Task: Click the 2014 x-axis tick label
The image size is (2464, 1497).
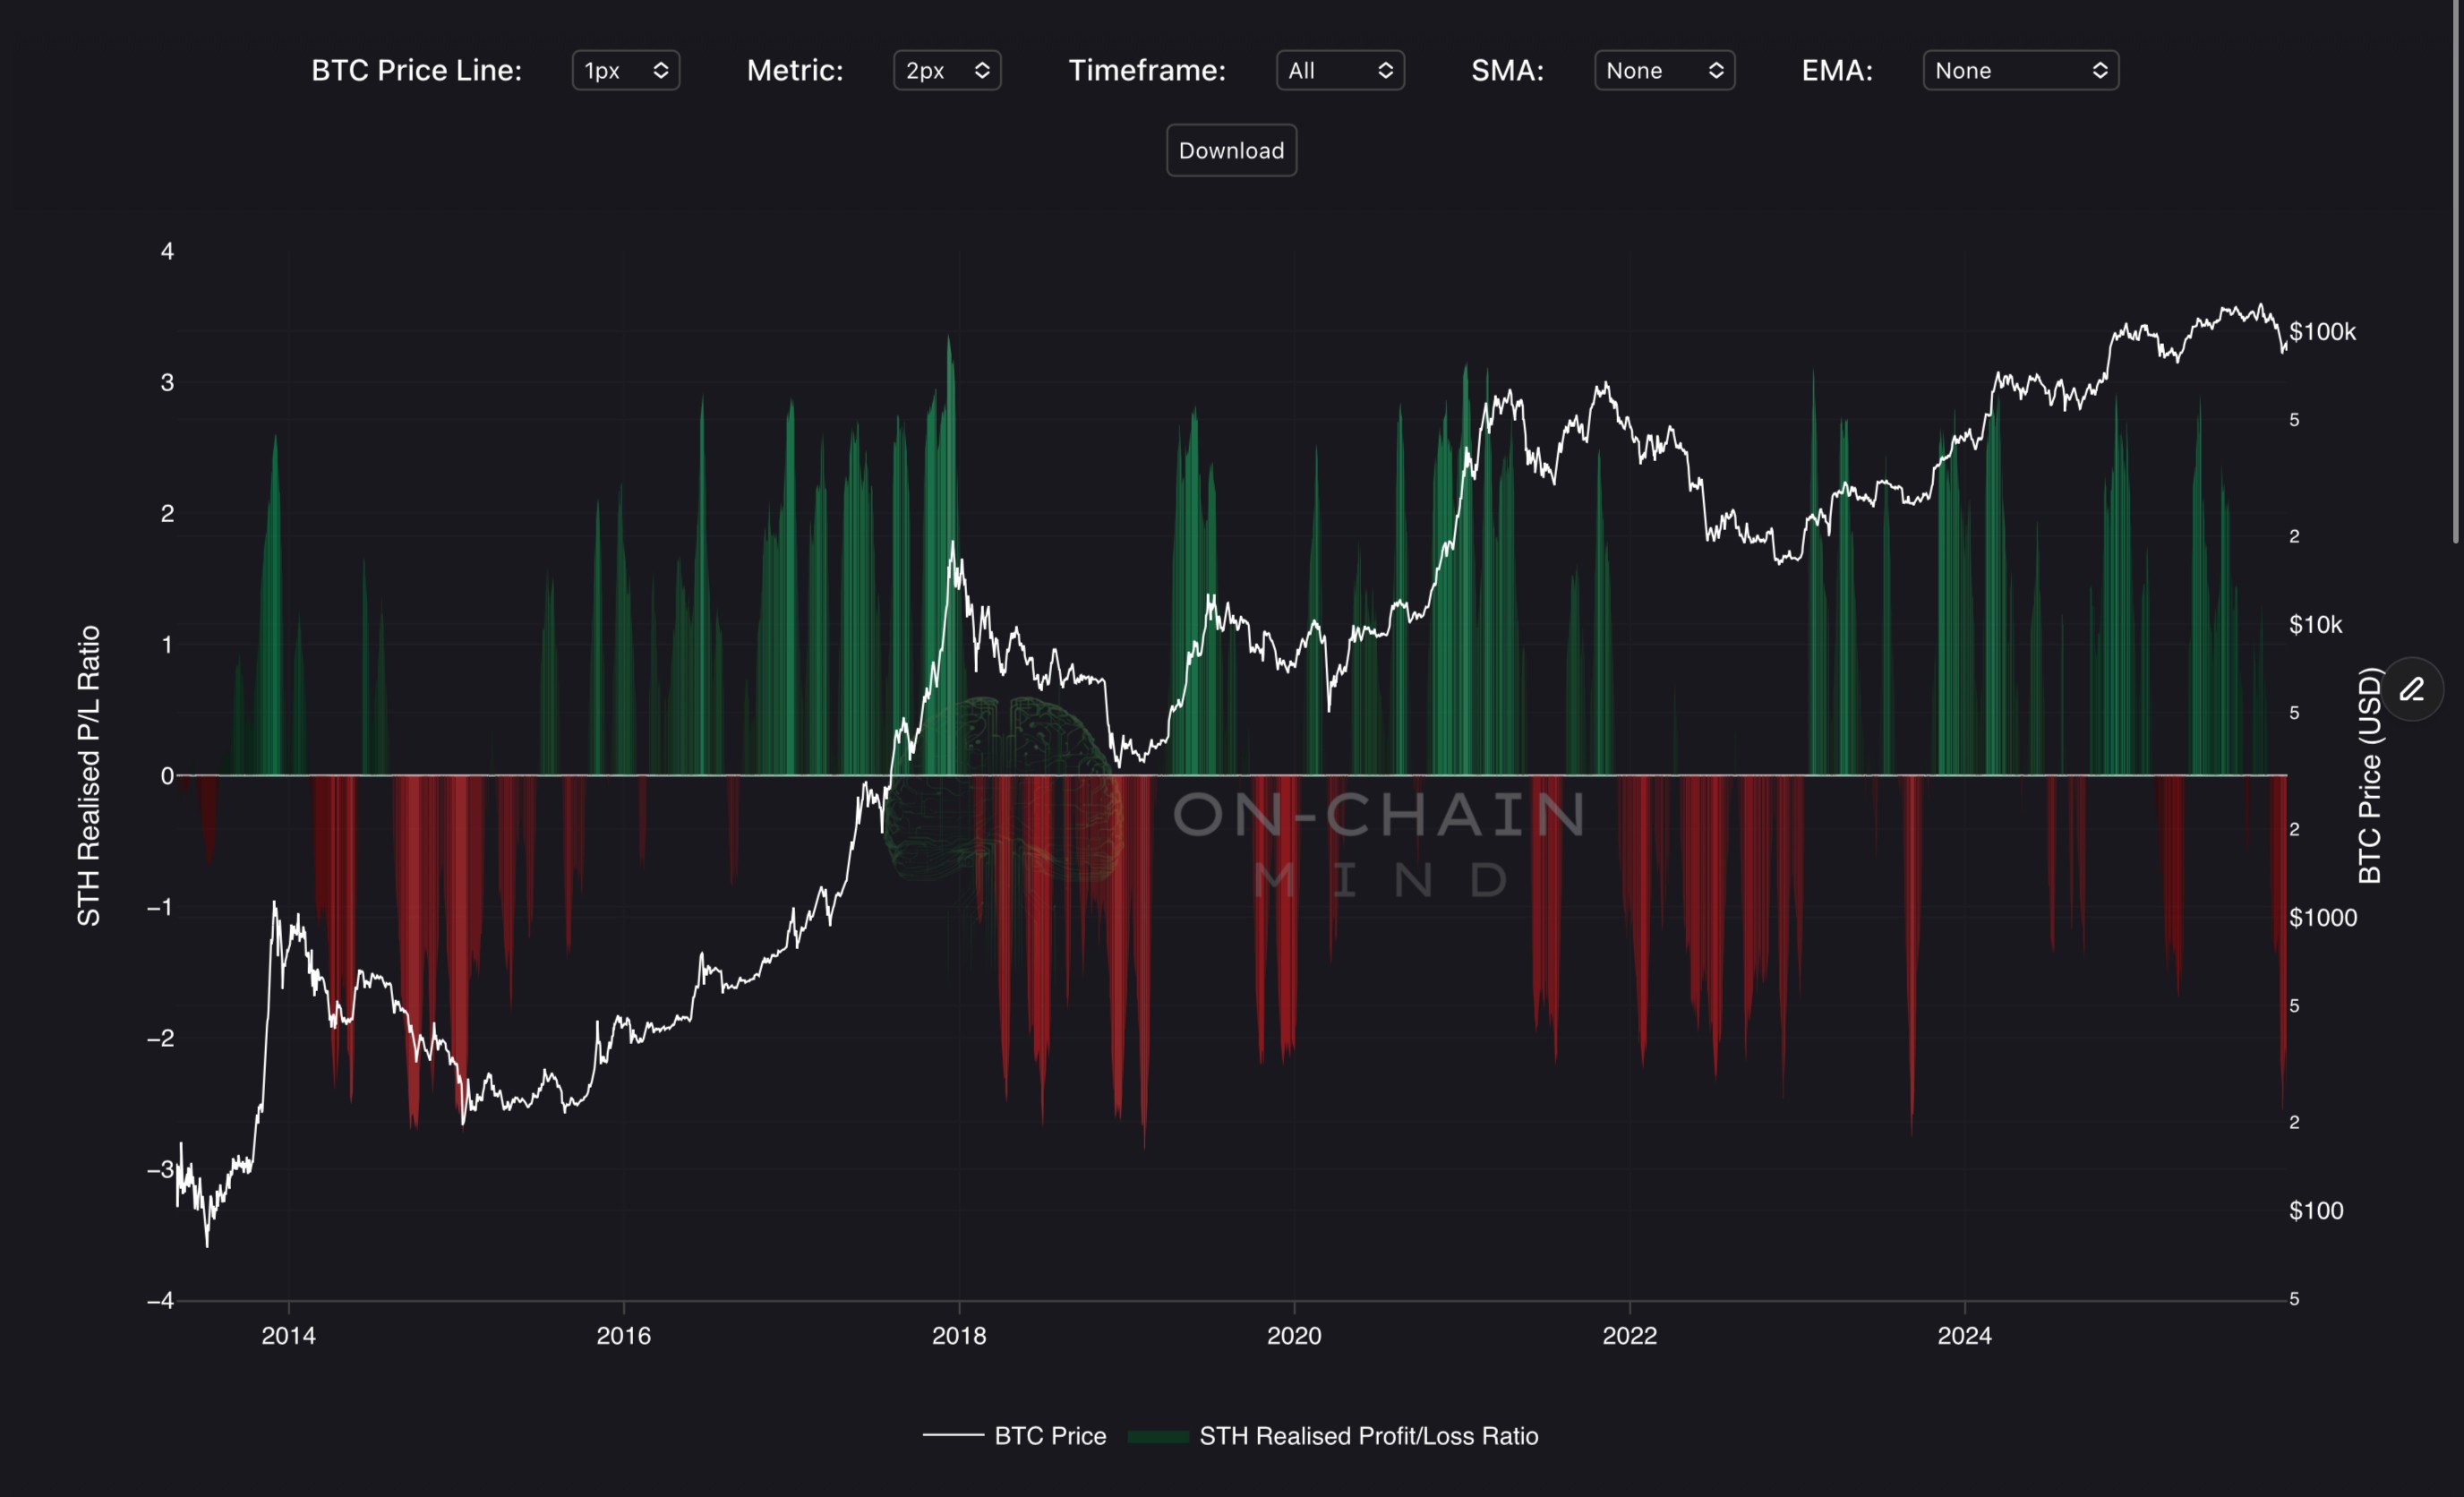Action: [x=288, y=1335]
